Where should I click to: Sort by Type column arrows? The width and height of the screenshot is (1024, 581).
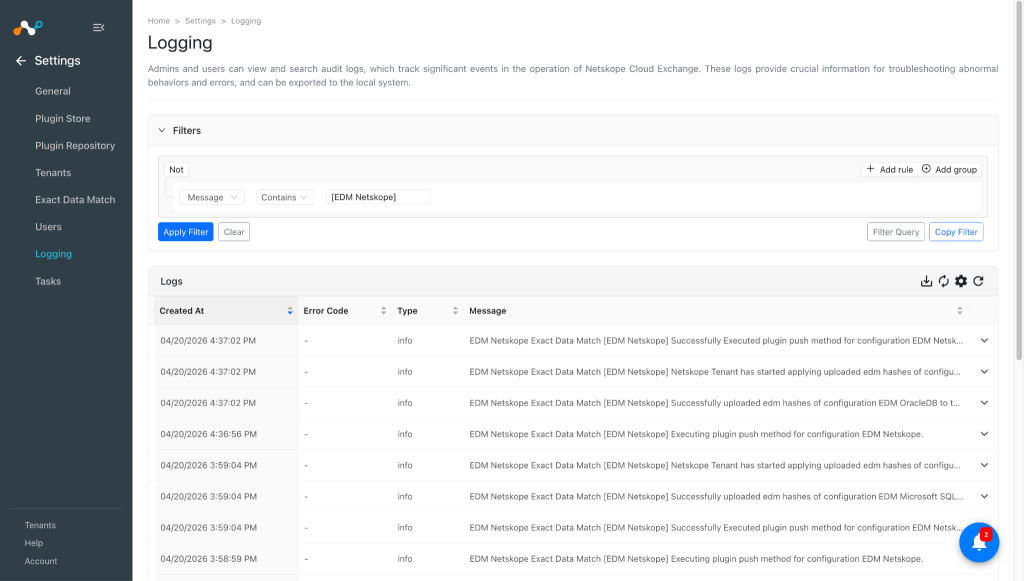click(x=455, y=311)
